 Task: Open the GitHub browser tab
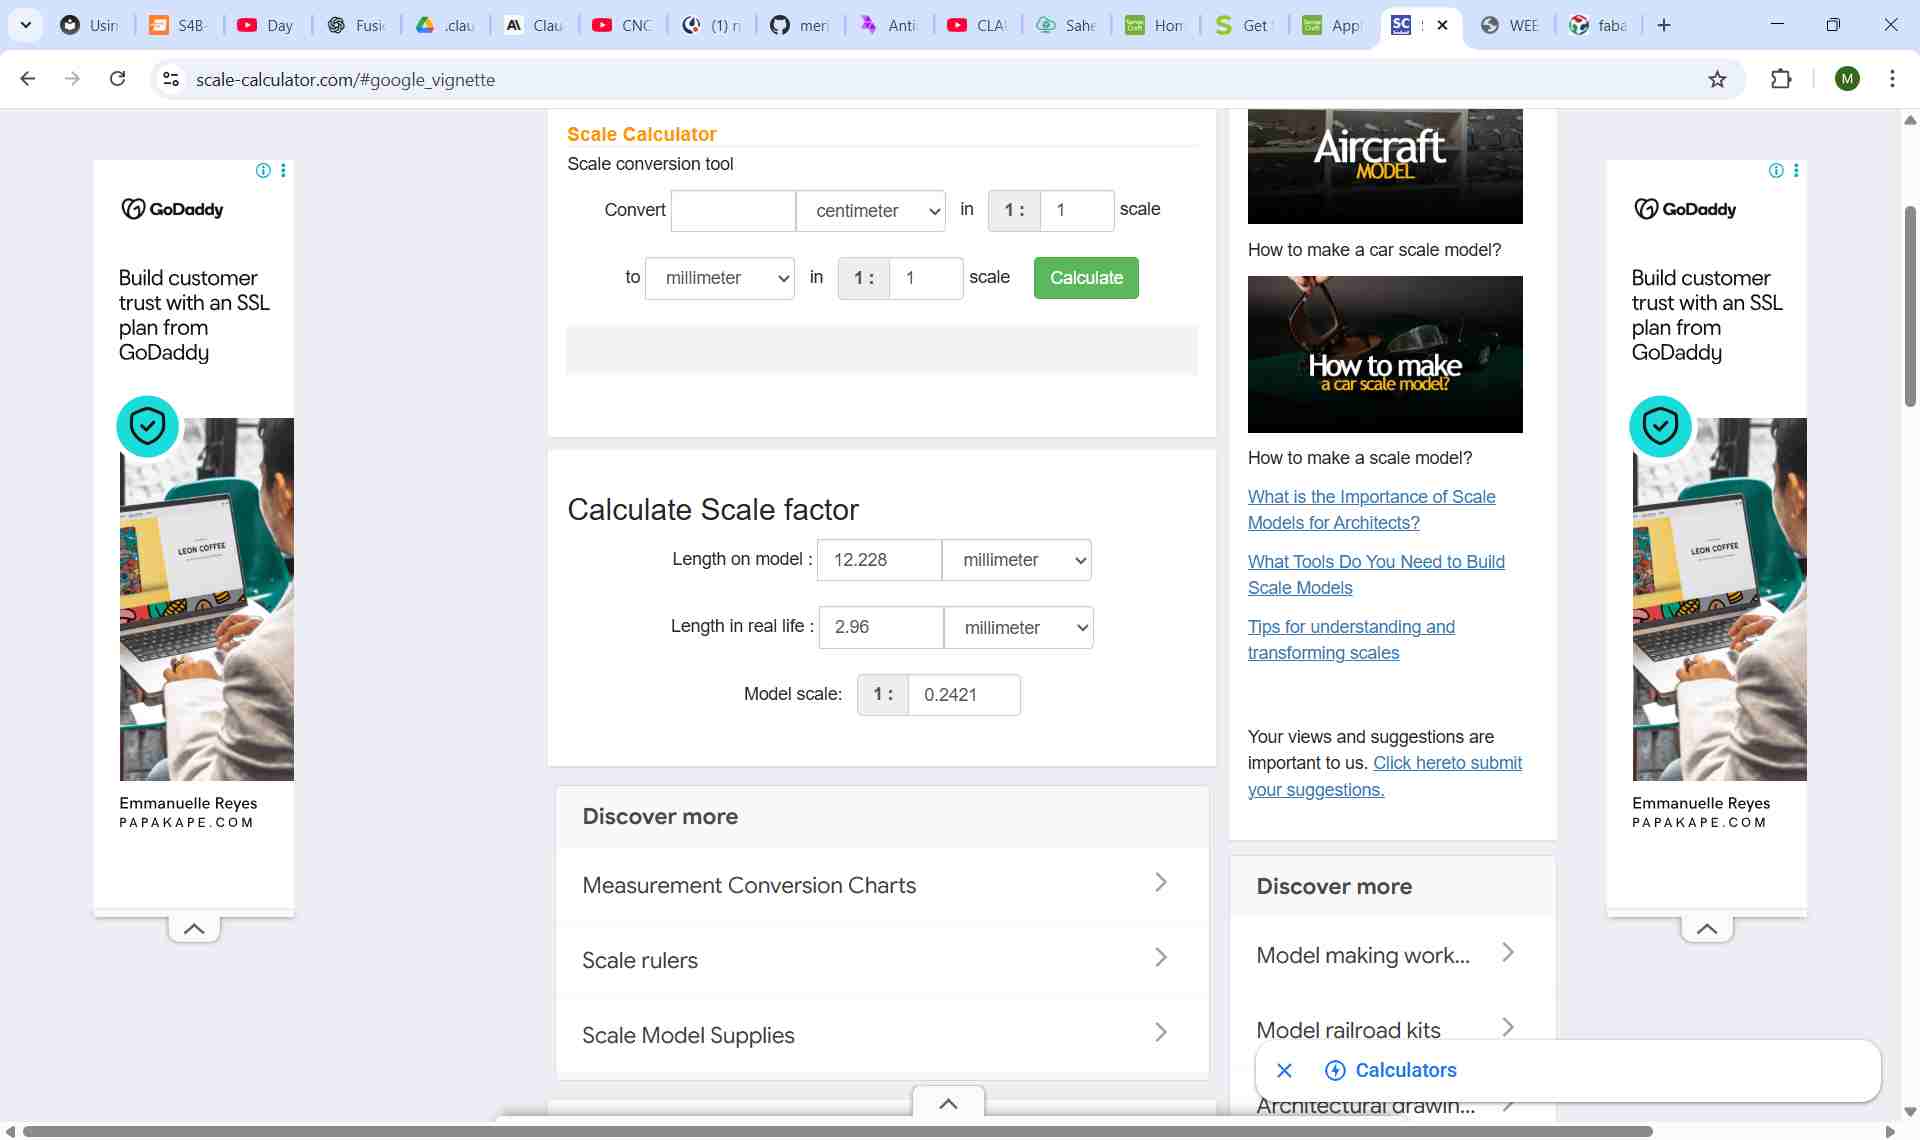click(x=798, y=25)
